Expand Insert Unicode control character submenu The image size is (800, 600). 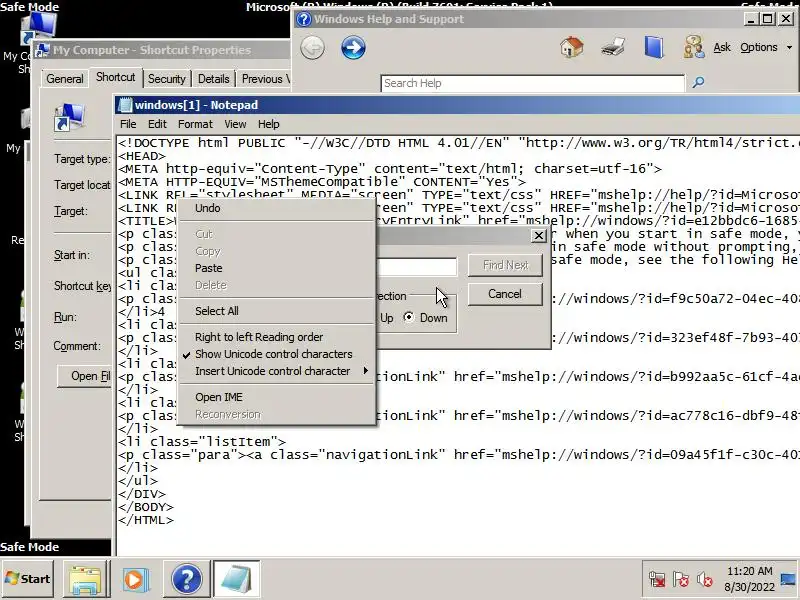(x=273, y=371)
